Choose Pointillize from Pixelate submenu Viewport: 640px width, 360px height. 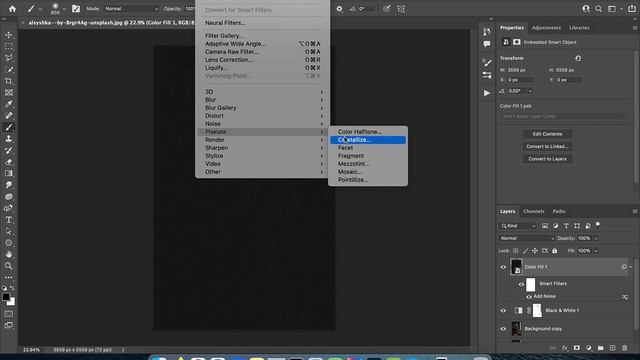(x=368, y=180)
